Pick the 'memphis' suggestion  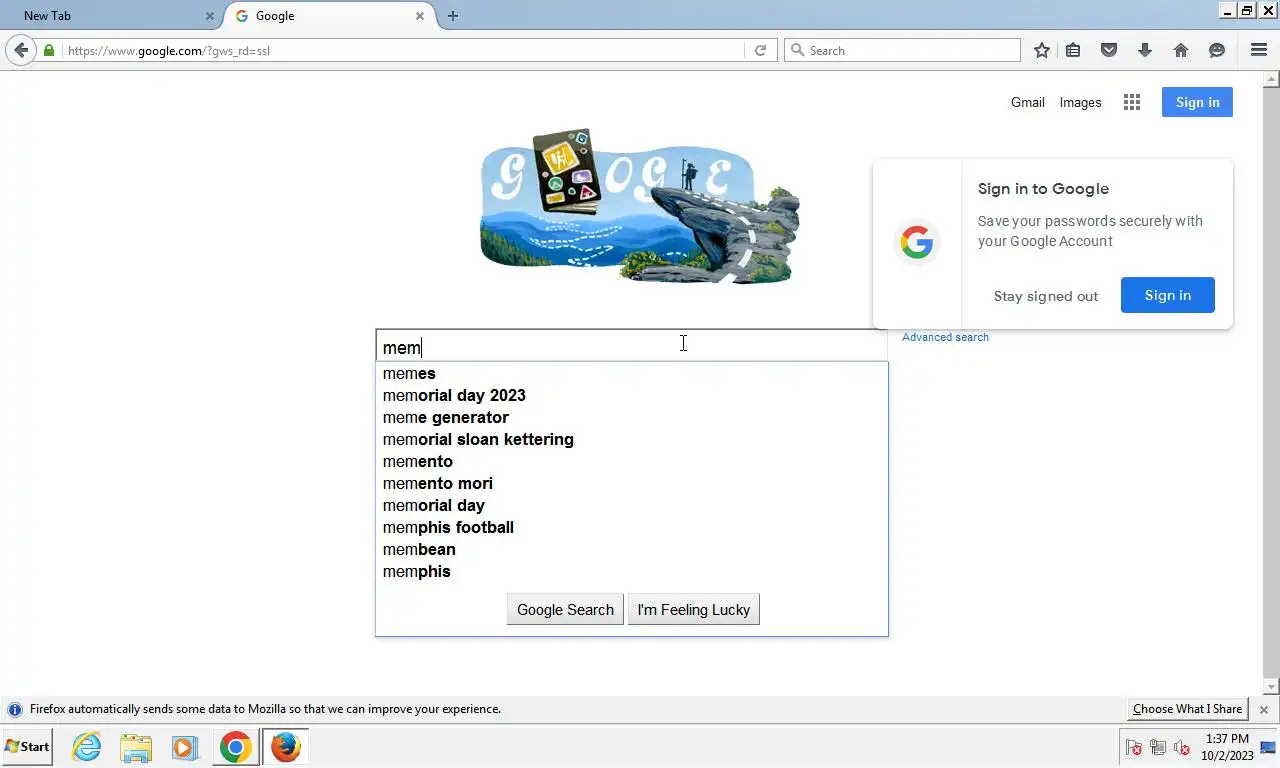tap(631, 571)
